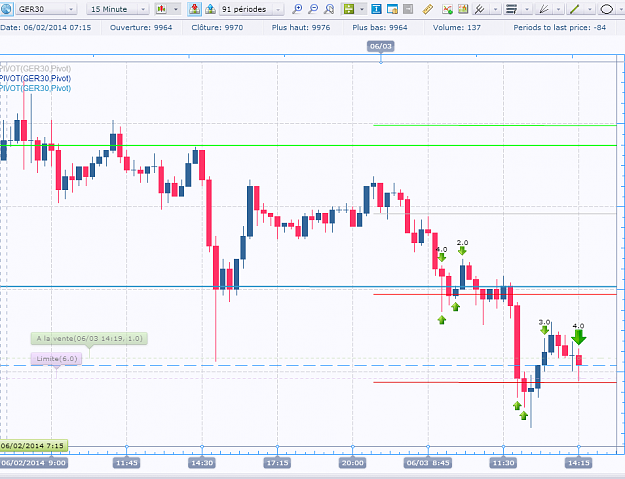Expand the fan lines tool dropdown
The width and height of the screenshot is (625, 479).
pos(558,9)
